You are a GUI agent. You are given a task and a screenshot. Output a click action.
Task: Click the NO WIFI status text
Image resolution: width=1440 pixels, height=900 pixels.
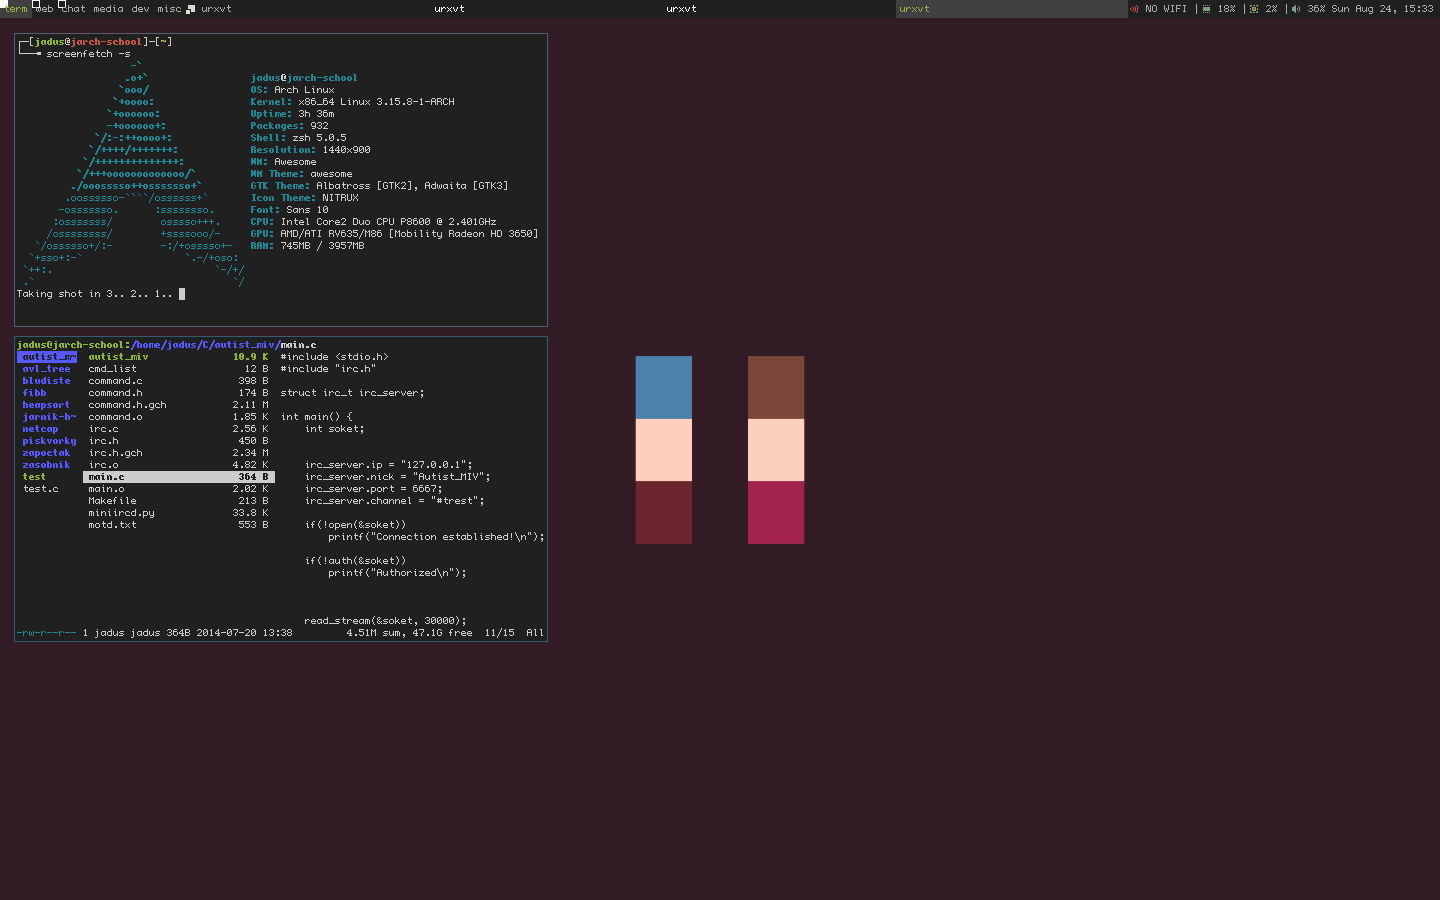(1166, 9)
